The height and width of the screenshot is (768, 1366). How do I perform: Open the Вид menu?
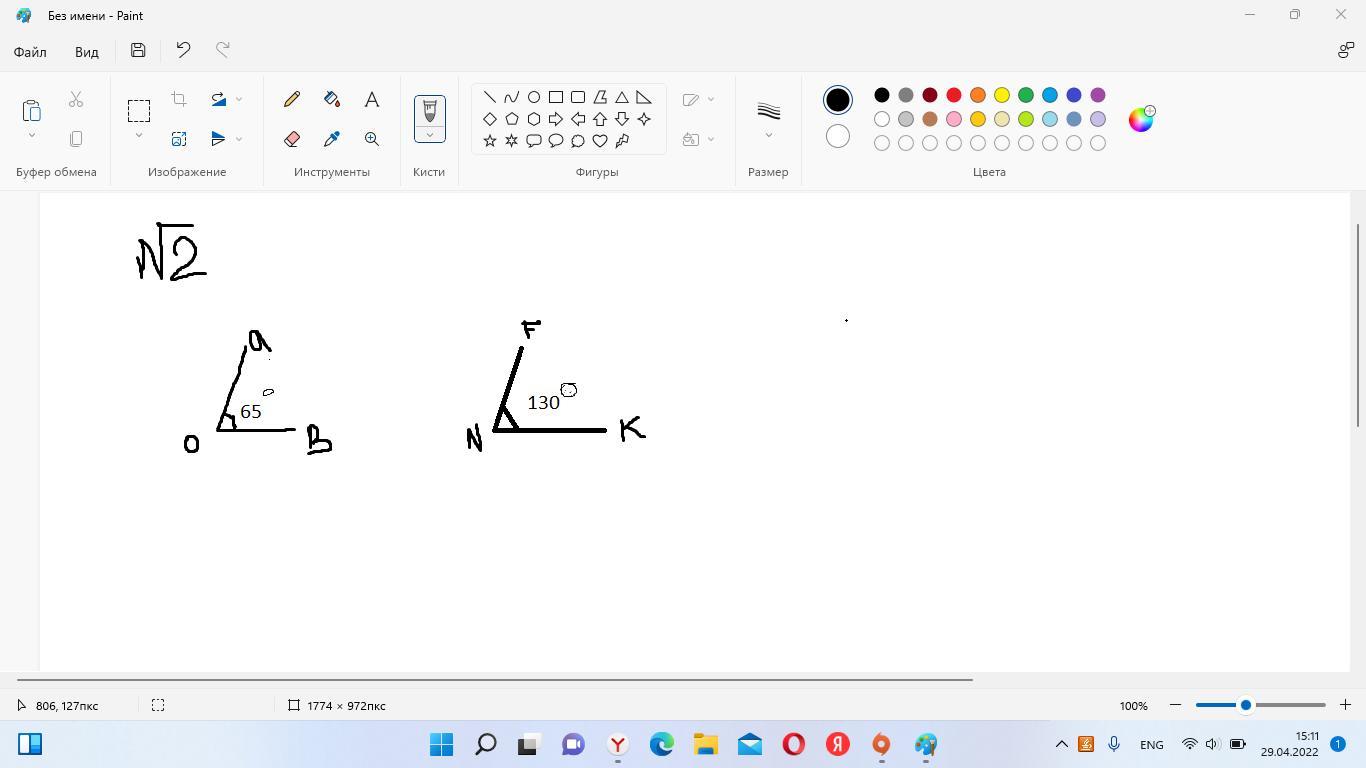pyautogui.click(x=87, y=51)
